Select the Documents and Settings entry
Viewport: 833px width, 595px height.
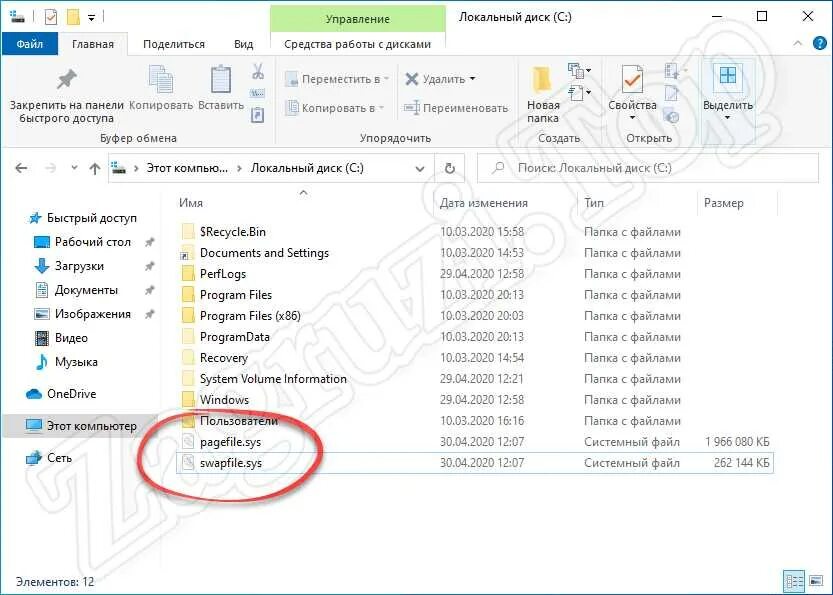264,253
